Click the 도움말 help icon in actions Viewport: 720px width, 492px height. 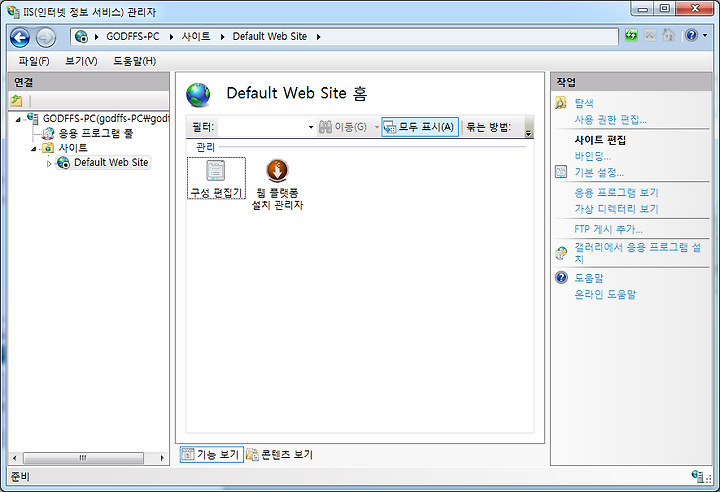click(561, 277)
